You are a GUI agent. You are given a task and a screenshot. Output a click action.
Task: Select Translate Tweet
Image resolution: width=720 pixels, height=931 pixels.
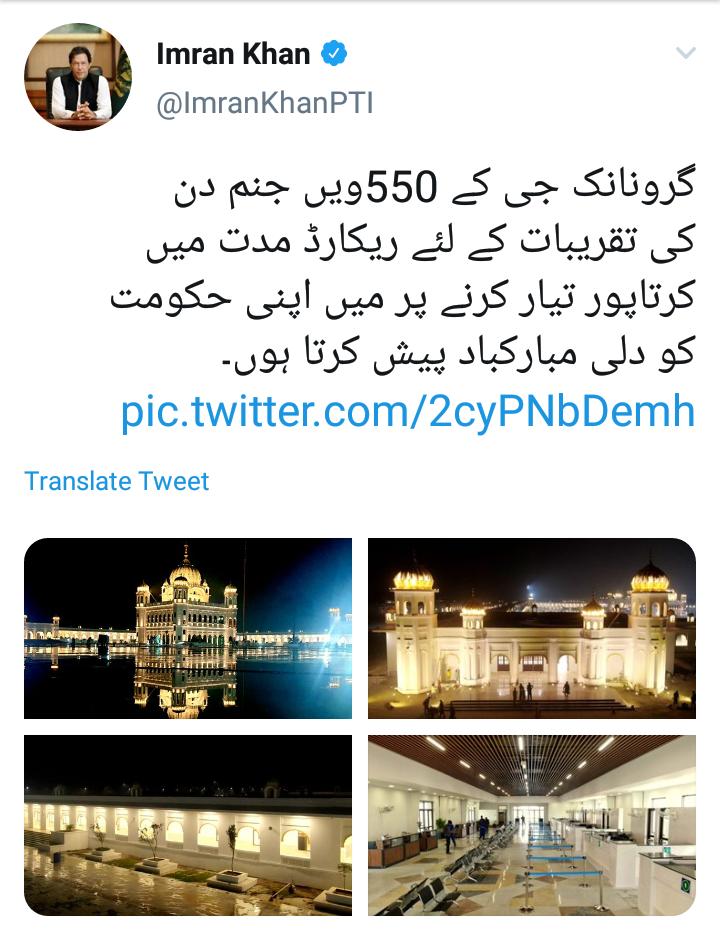coord(116,481)
